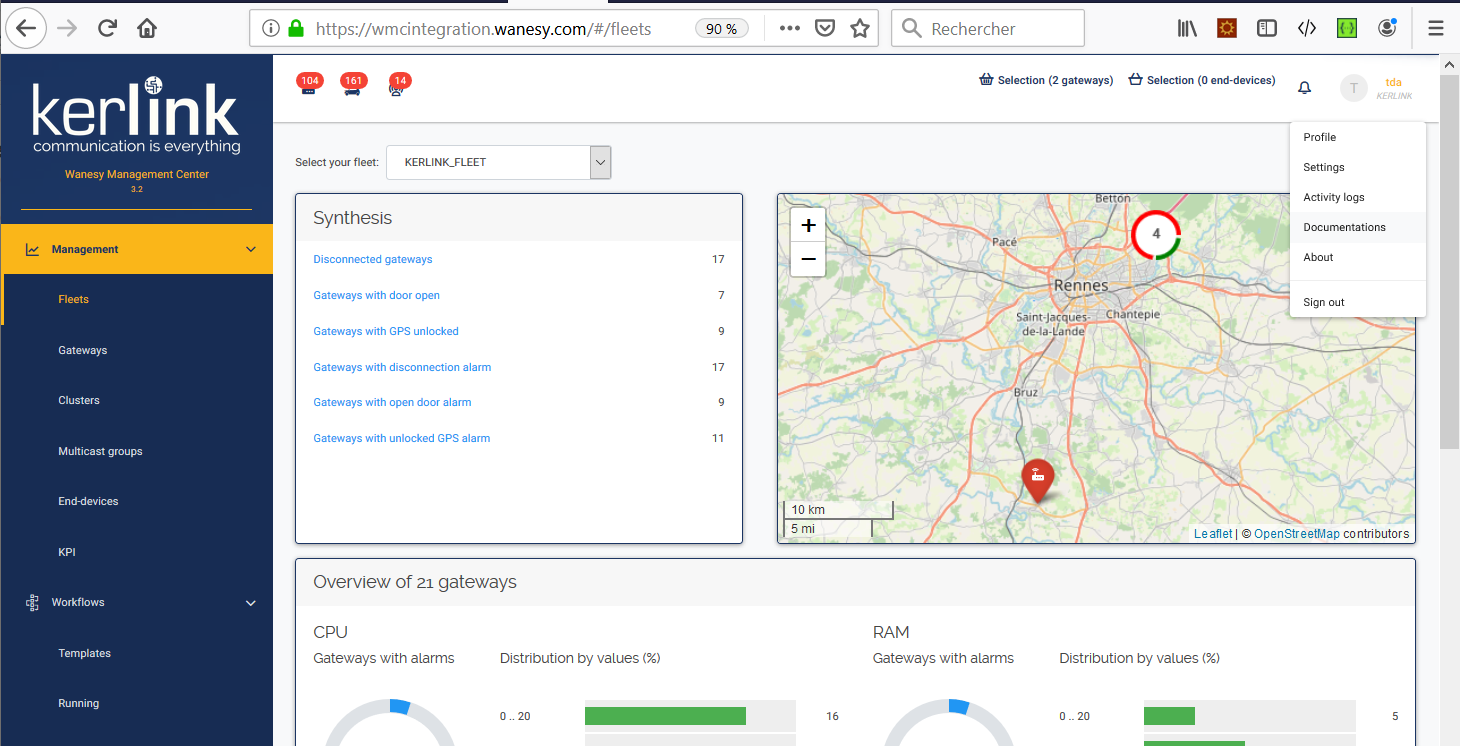Open the gateway alarms icon with badge 104
The height and width of the screenshot is (746, 1460).
tap(308, 87)
